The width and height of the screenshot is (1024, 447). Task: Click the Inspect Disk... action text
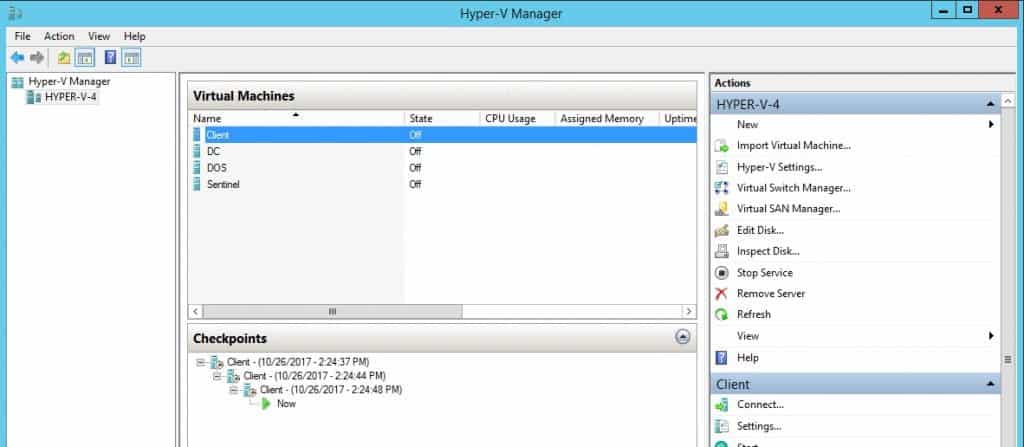[768, 251]
